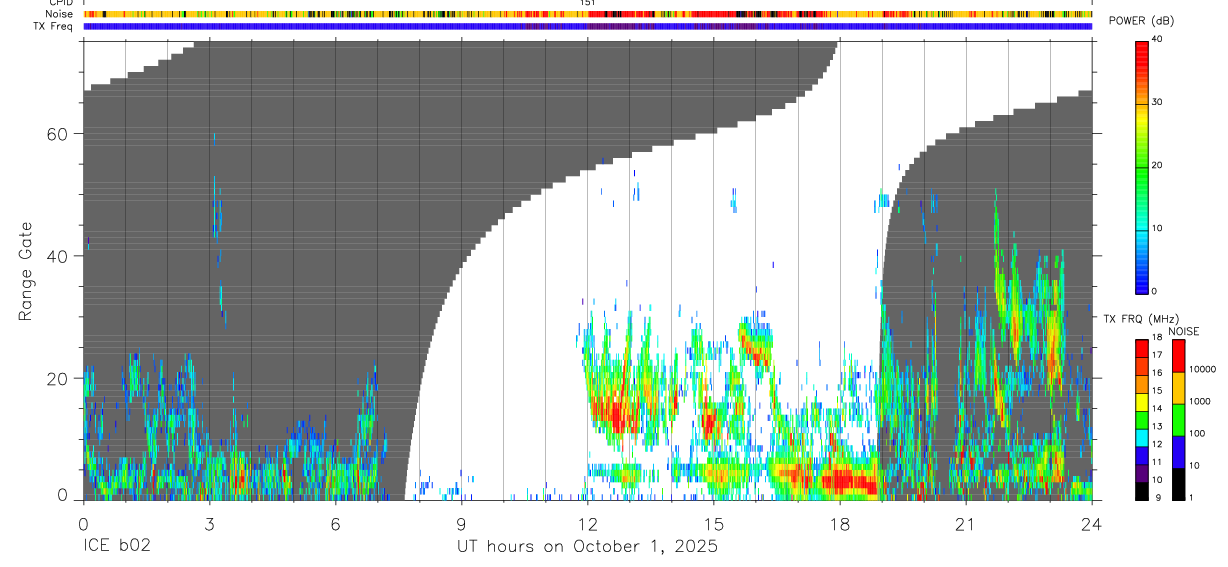The image size is (1228, 567).
Task: Click 'UT hours on October 1, 2025' label
Action: (587, 547)
